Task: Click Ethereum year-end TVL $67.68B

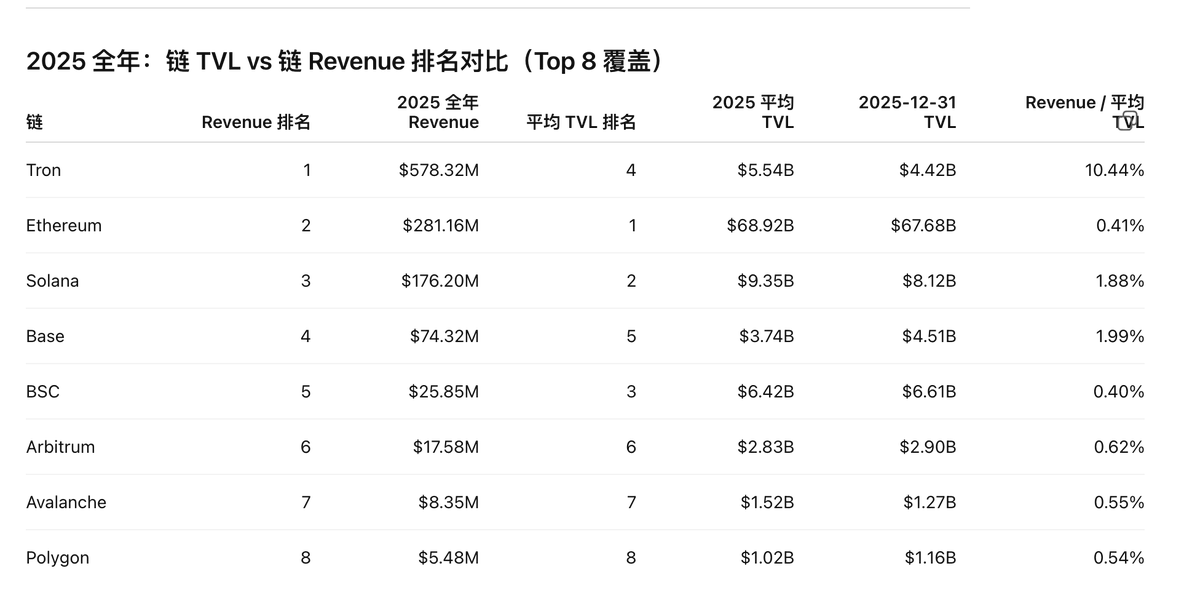Action: (x=924, y=225)
